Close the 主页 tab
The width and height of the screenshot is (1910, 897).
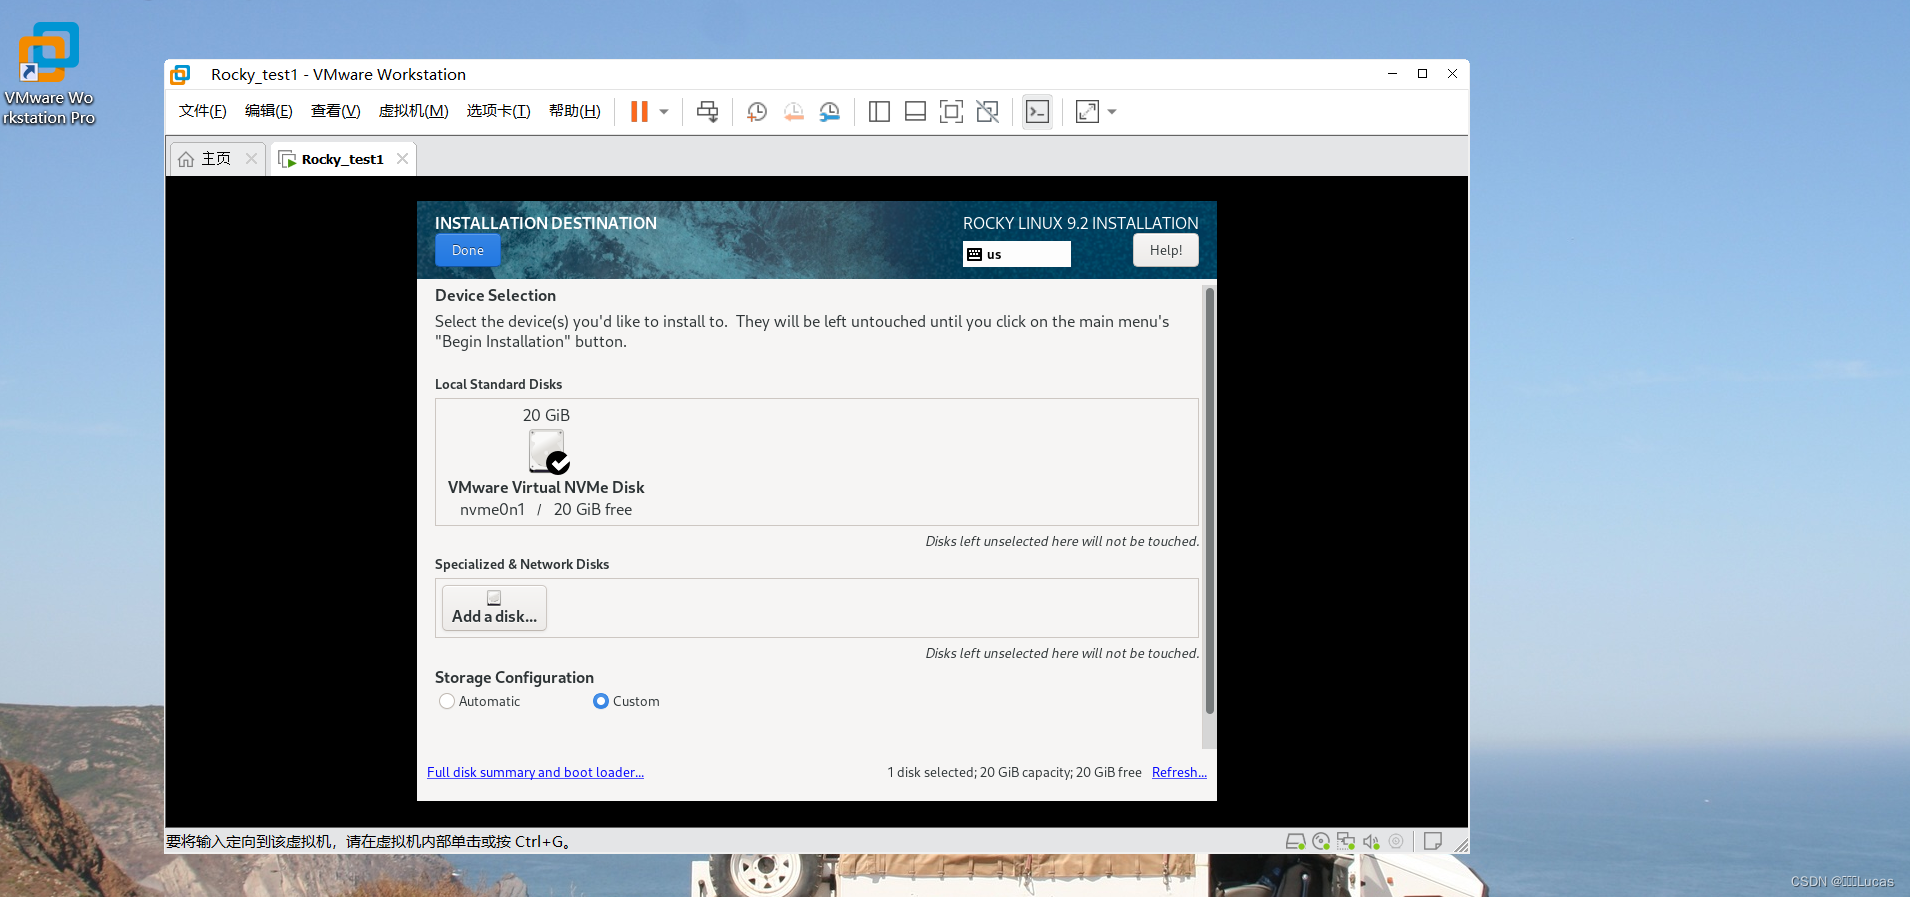tap(251, 159)
